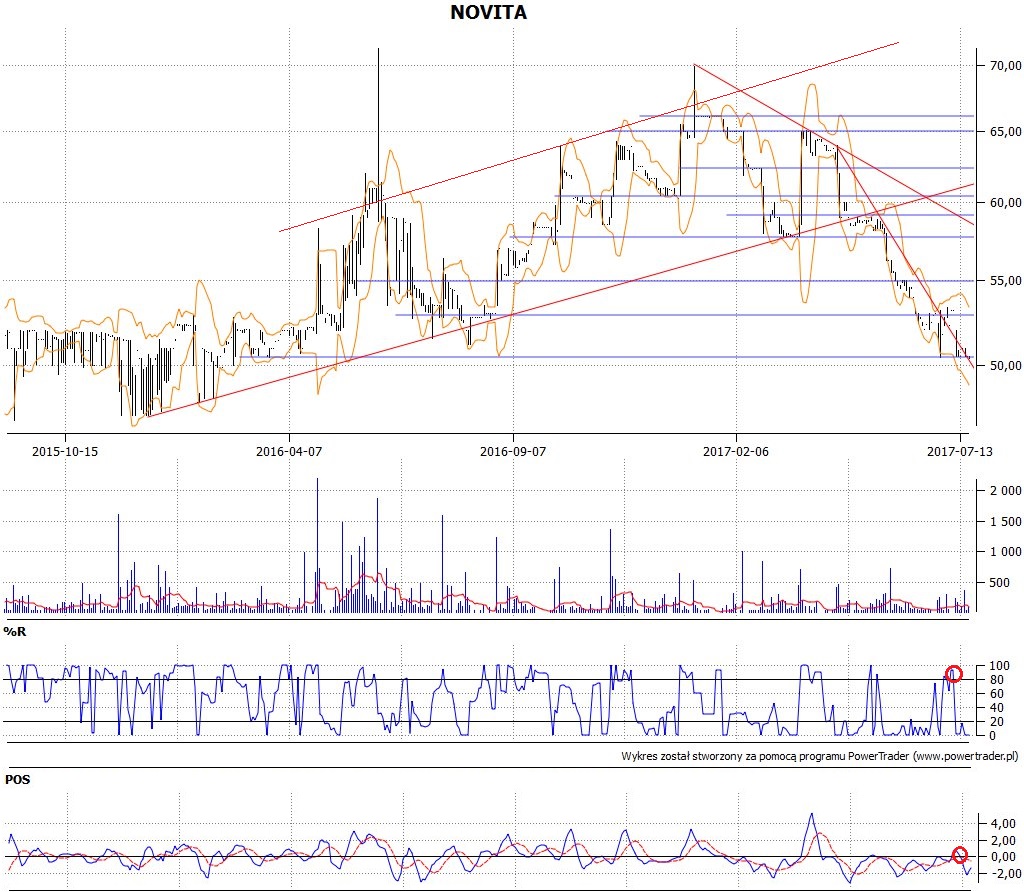Viewport: 1024px width, 892px height.
Task: Click the 70,00 price axis label
Action: (x=1006, y=65)
